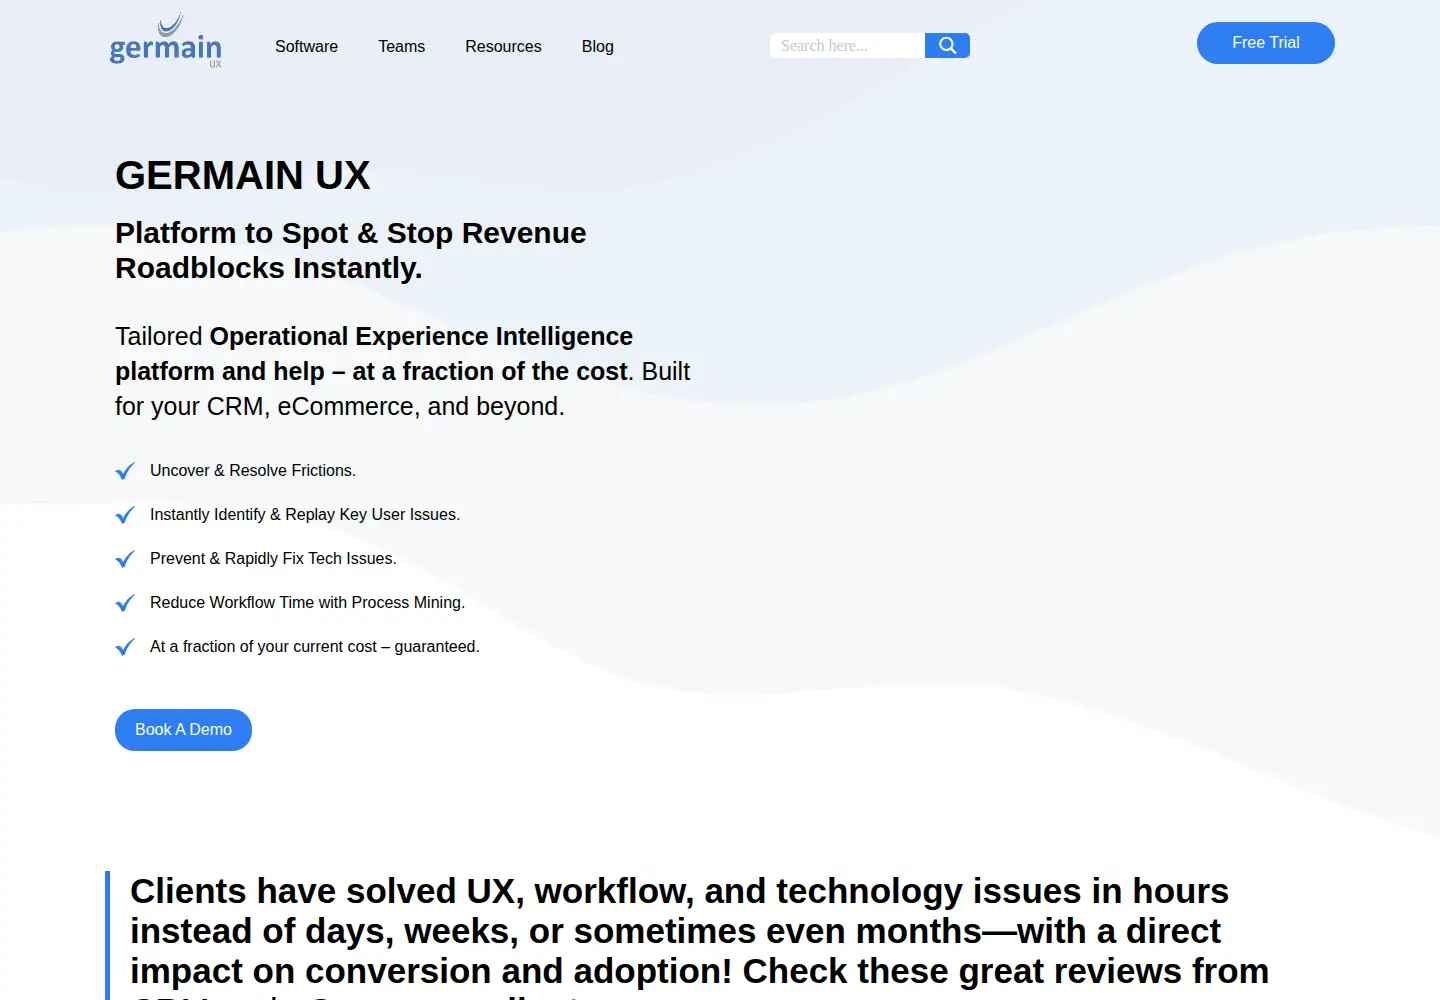Click the 'GERMAIN UX' heading
The image size is (1440, 1000).
(243, 176)
